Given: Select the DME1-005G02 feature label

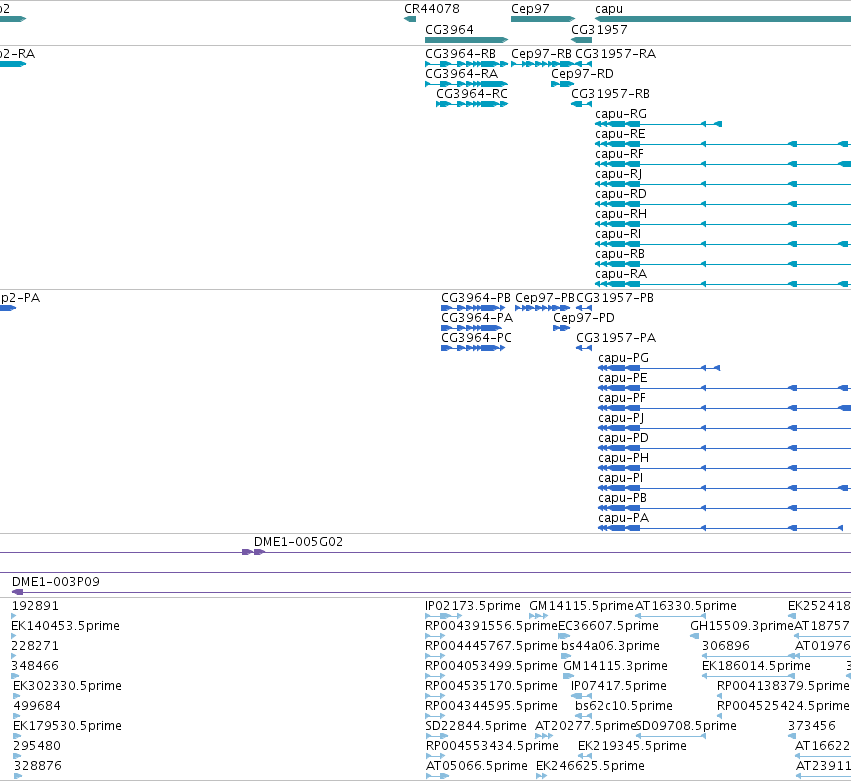Looking at the screenshot, I should [x=299, y=542].
